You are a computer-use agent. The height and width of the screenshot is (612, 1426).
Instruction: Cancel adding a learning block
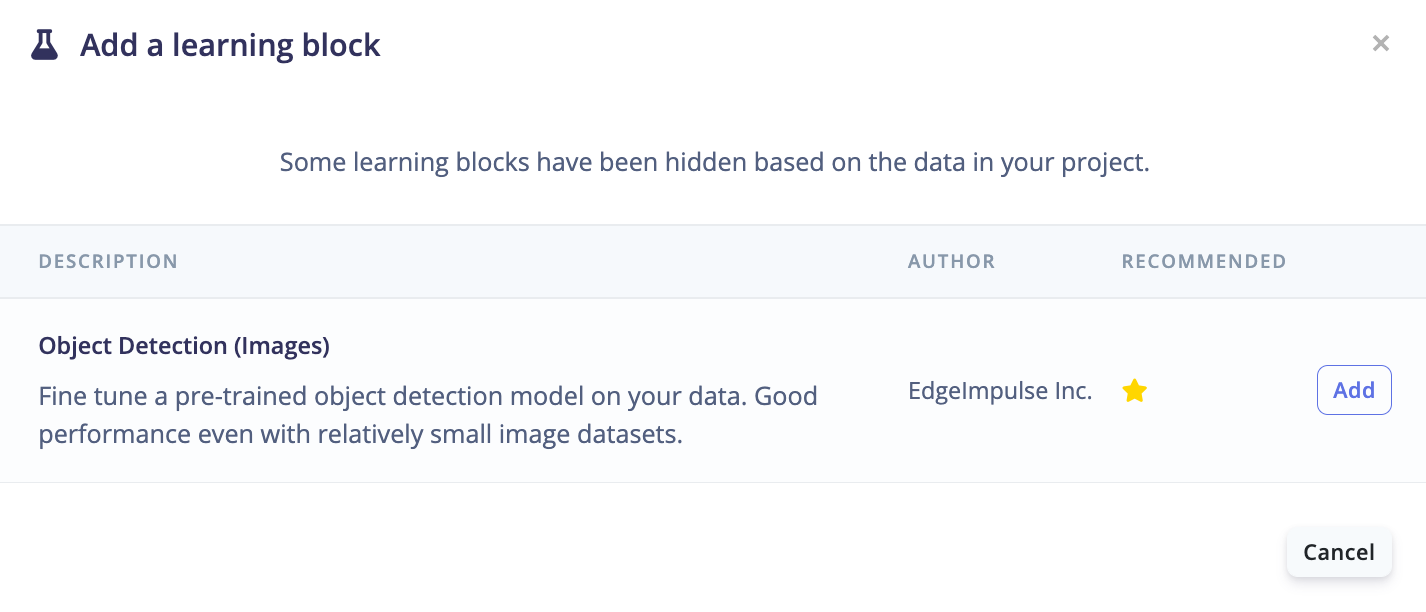click(x=1339, y=552)
